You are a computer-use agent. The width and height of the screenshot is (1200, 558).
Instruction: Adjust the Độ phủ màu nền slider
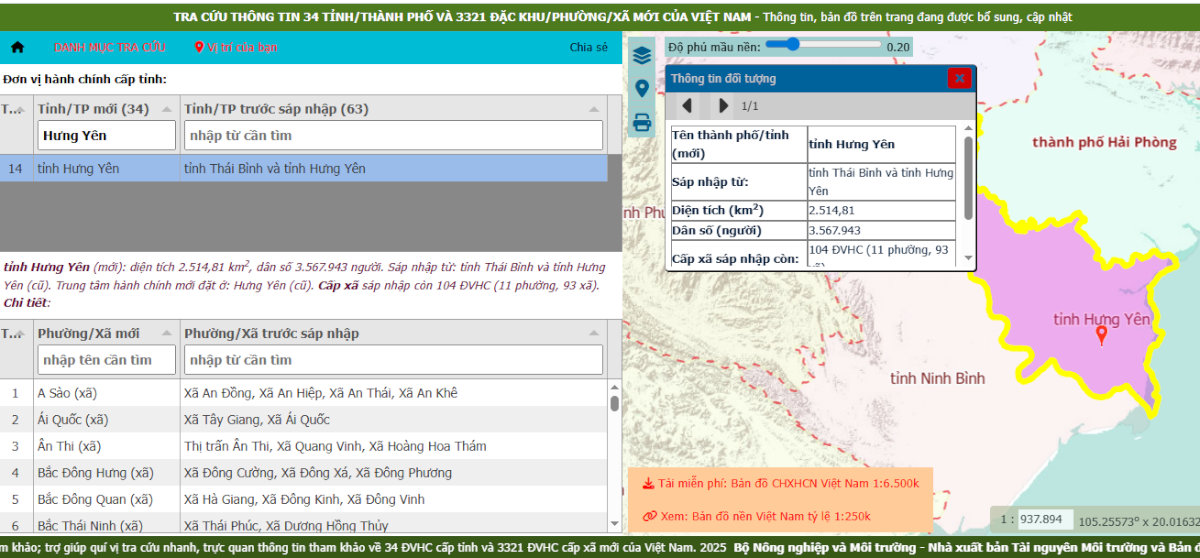[794, 45]
